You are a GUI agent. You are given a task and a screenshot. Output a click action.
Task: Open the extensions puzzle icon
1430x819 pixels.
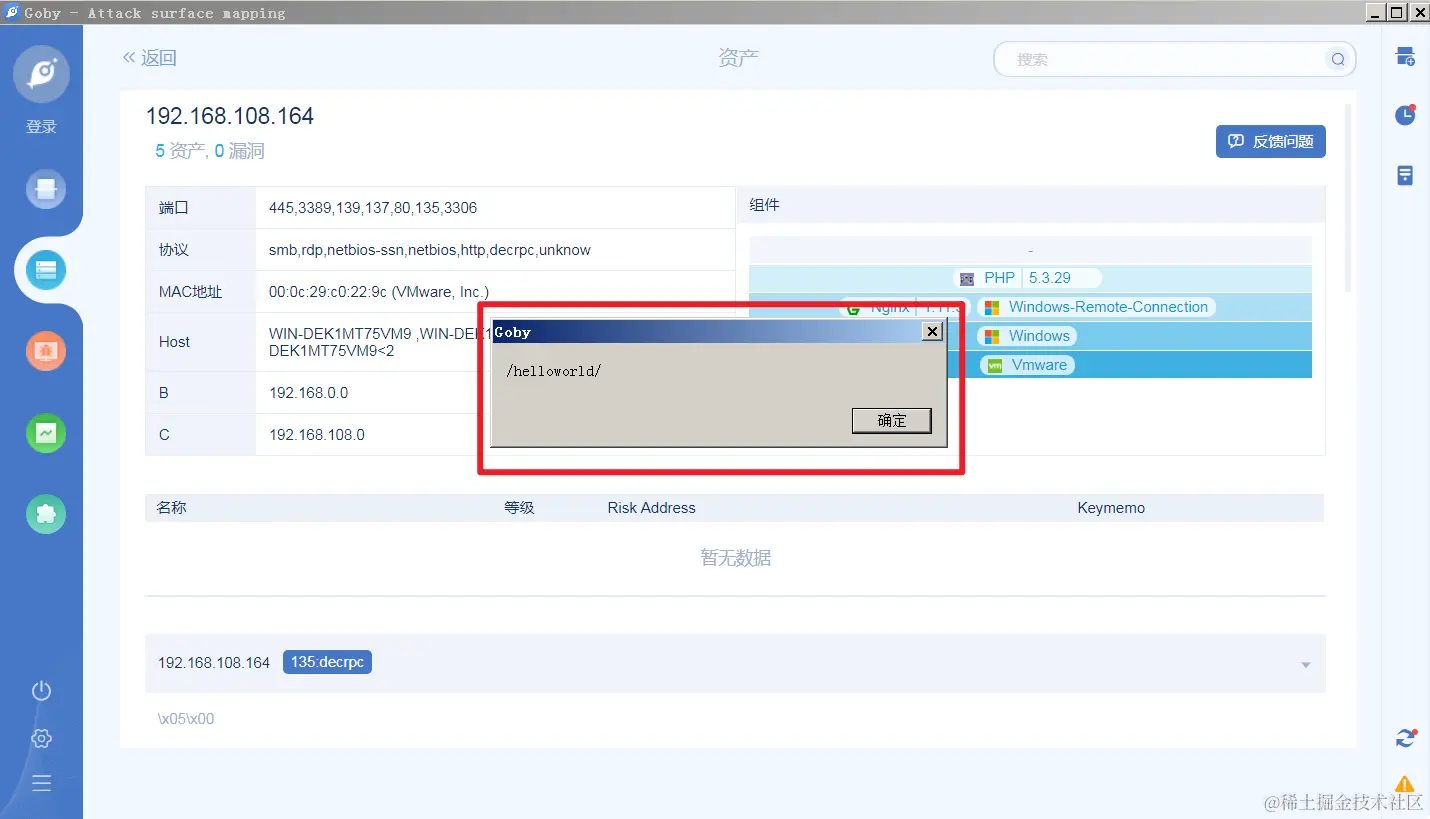pyautogui.click(x=46, y=514)
